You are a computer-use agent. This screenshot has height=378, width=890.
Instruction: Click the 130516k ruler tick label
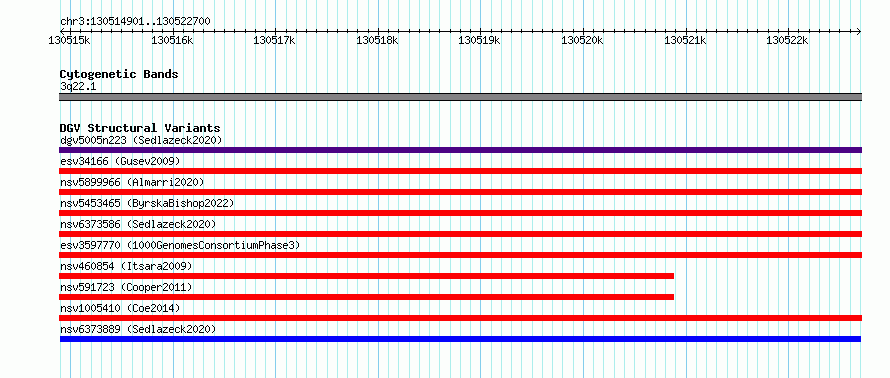tap(173, 40)
